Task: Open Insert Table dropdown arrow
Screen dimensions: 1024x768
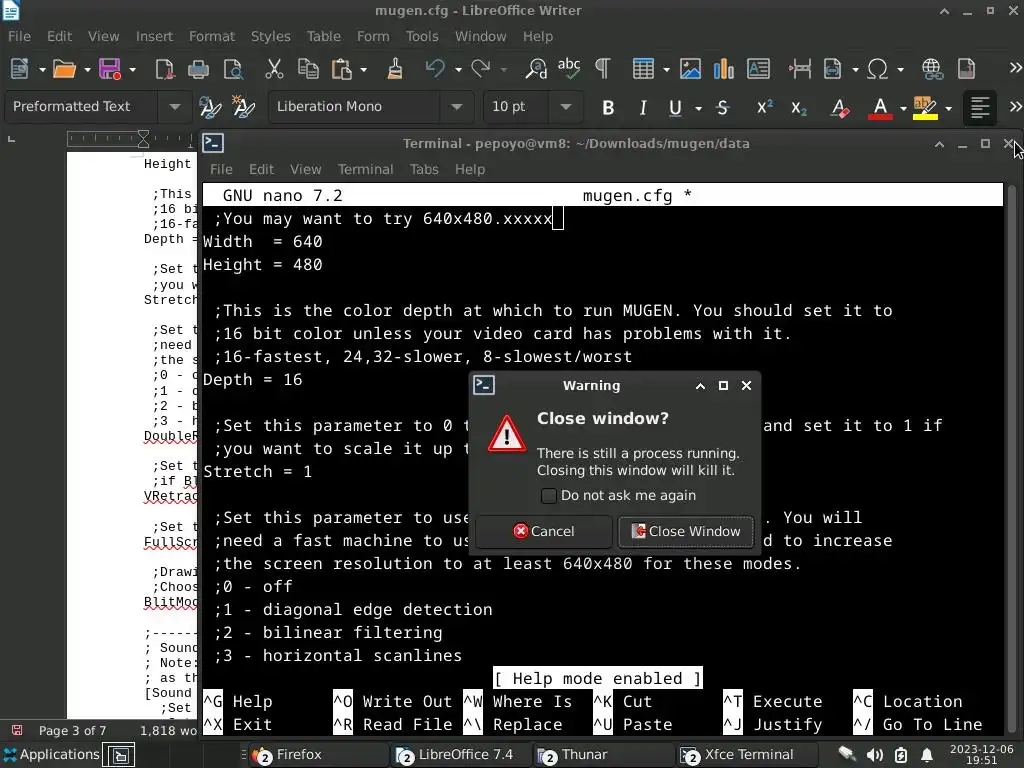Action: pos(666,69)
